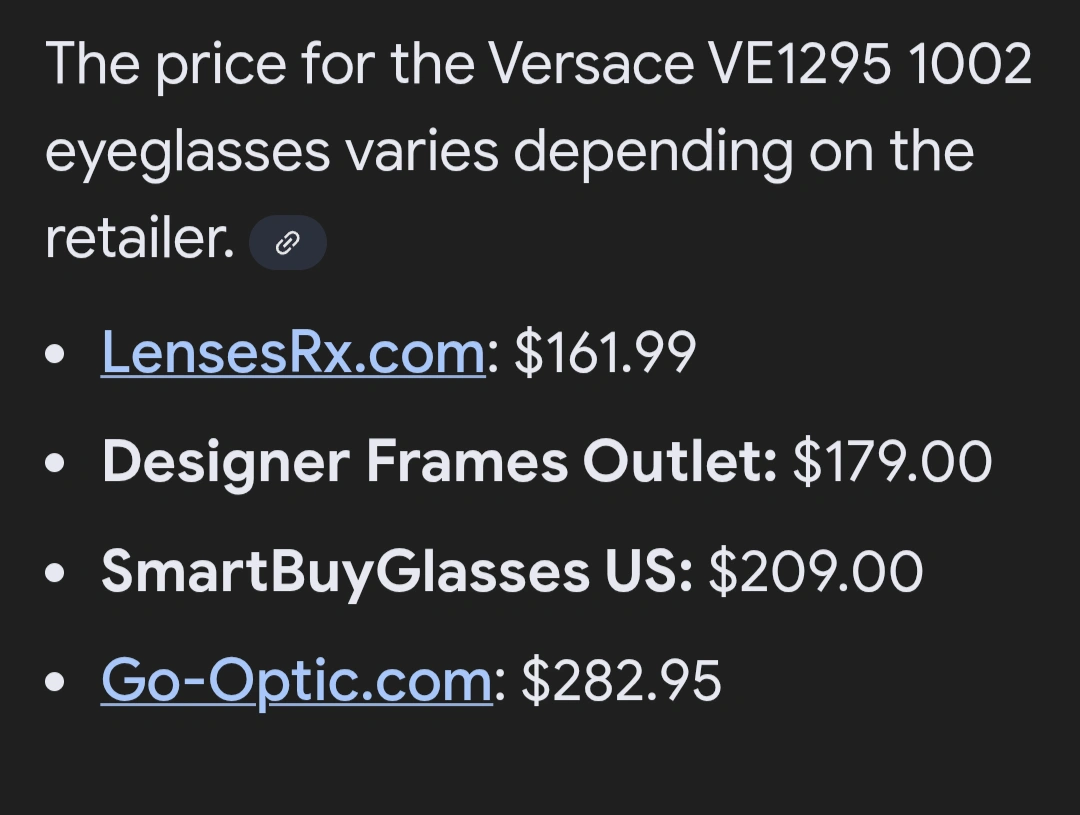Click the word Versace
The image size is (1080, 815).
point(590,65)
